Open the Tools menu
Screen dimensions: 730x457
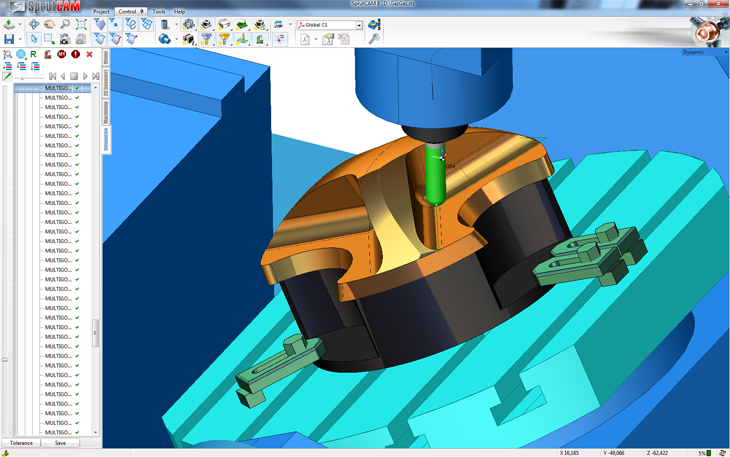pyautogui.click(x=159, y=12)
